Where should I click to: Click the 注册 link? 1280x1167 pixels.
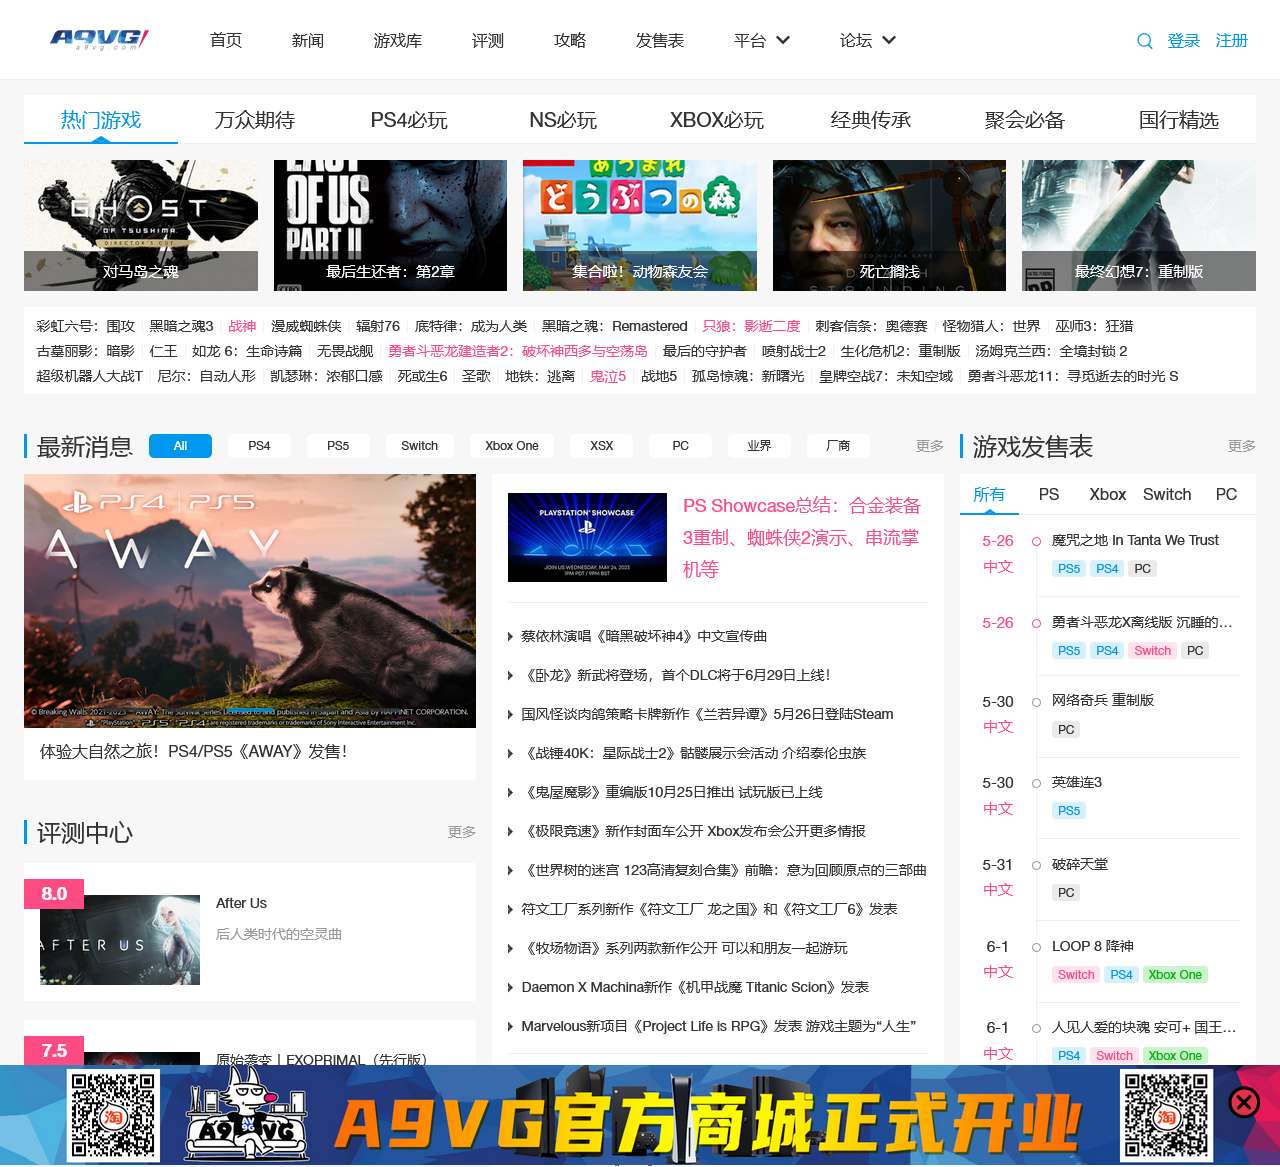(1232, 41)
